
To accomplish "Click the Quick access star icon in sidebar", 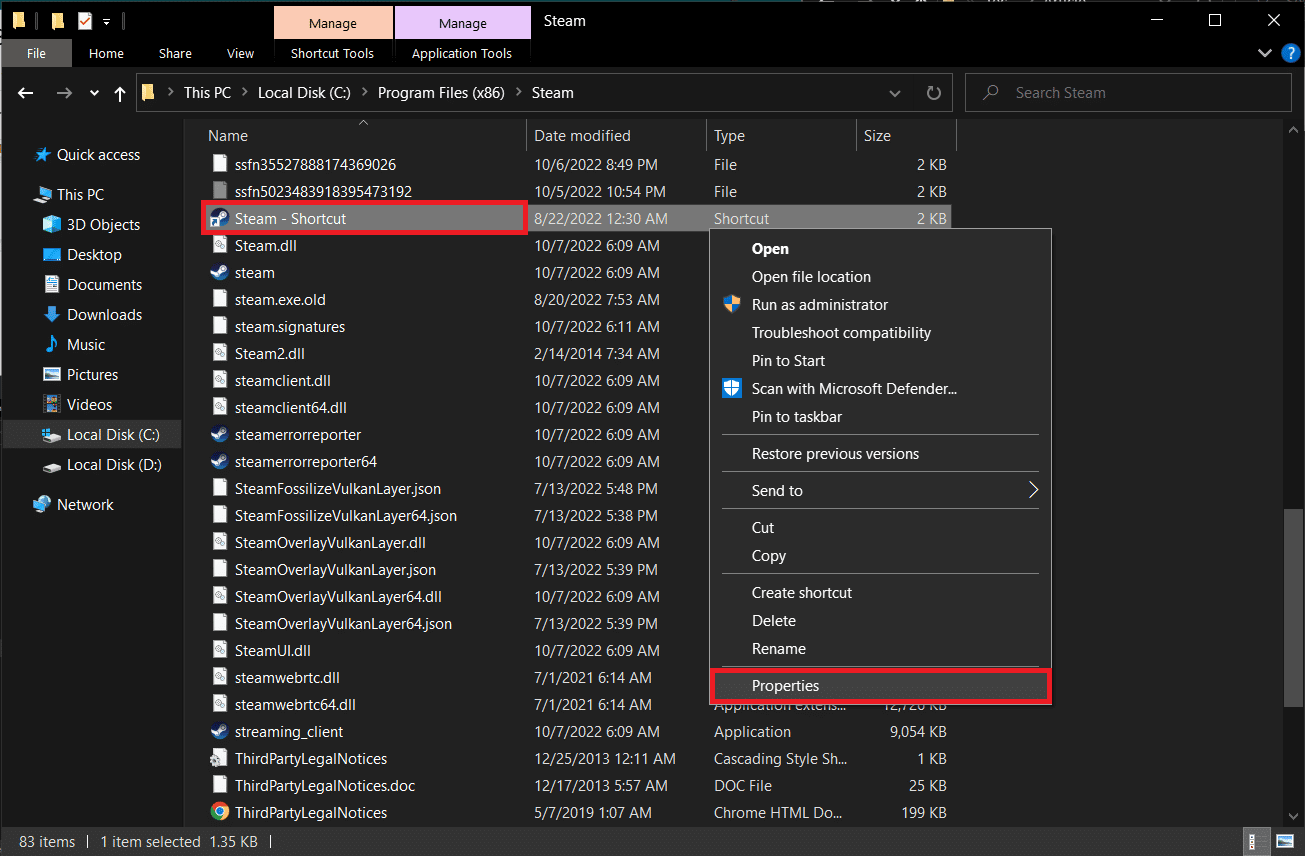I will (x=42, y=154).
